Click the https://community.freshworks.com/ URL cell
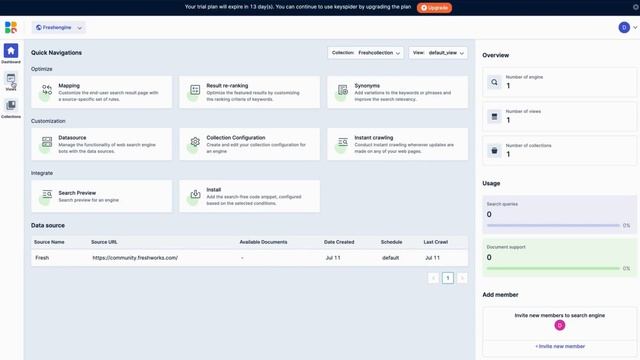 coord(135,258)
